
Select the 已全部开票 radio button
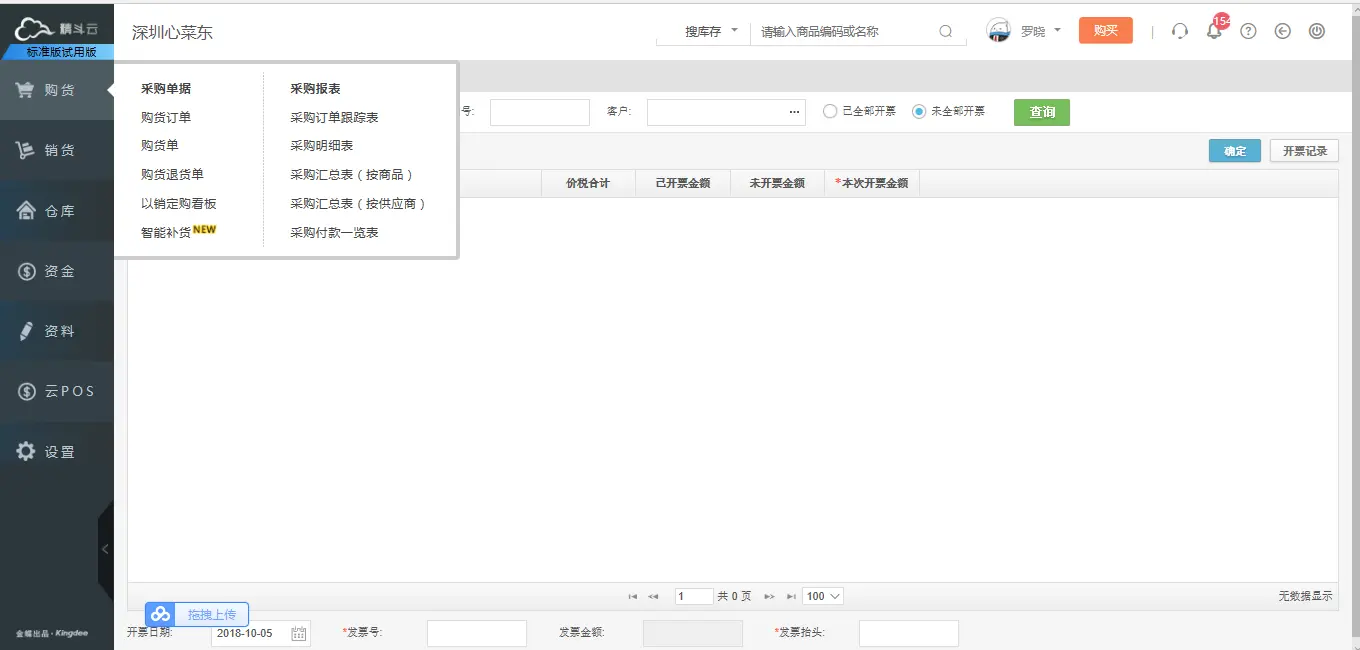point(829,112)
